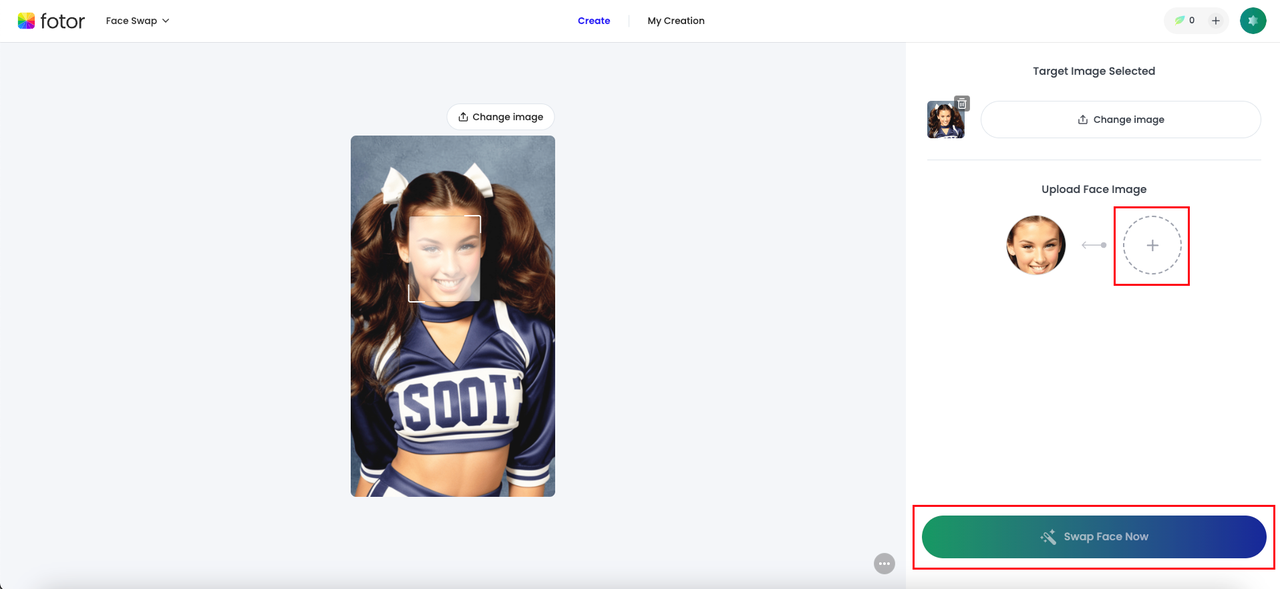1280x589 pixels.
Task: Click the Upload Face Image heading
Action: point(1094,189)
